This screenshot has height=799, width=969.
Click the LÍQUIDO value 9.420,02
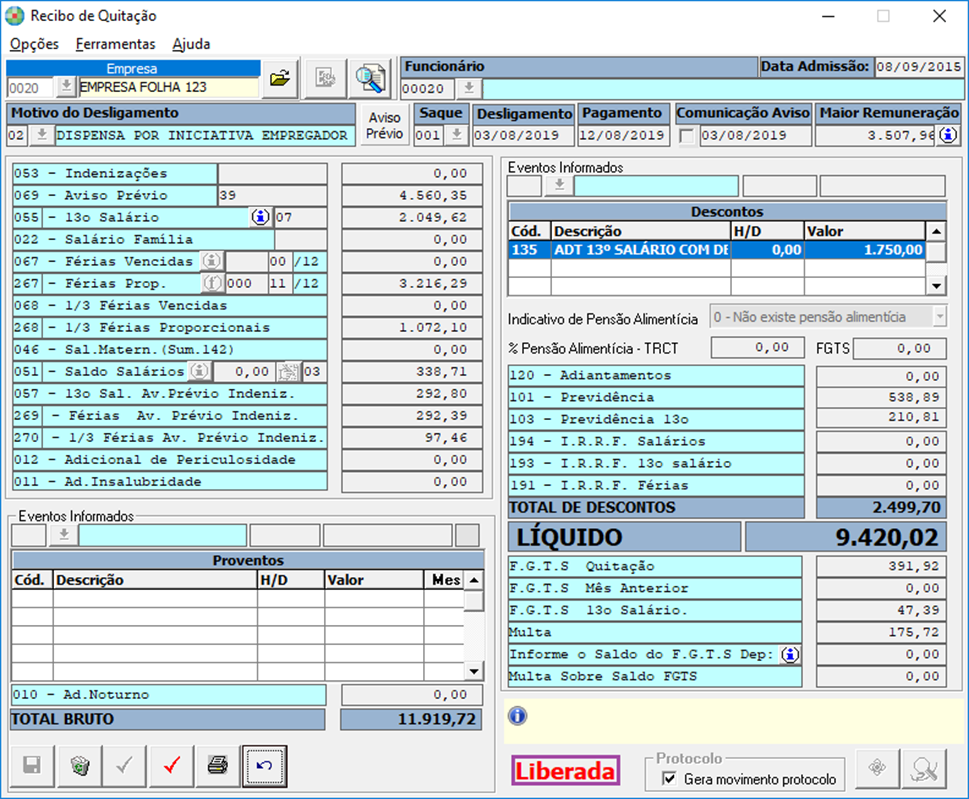tap(846, 537)
